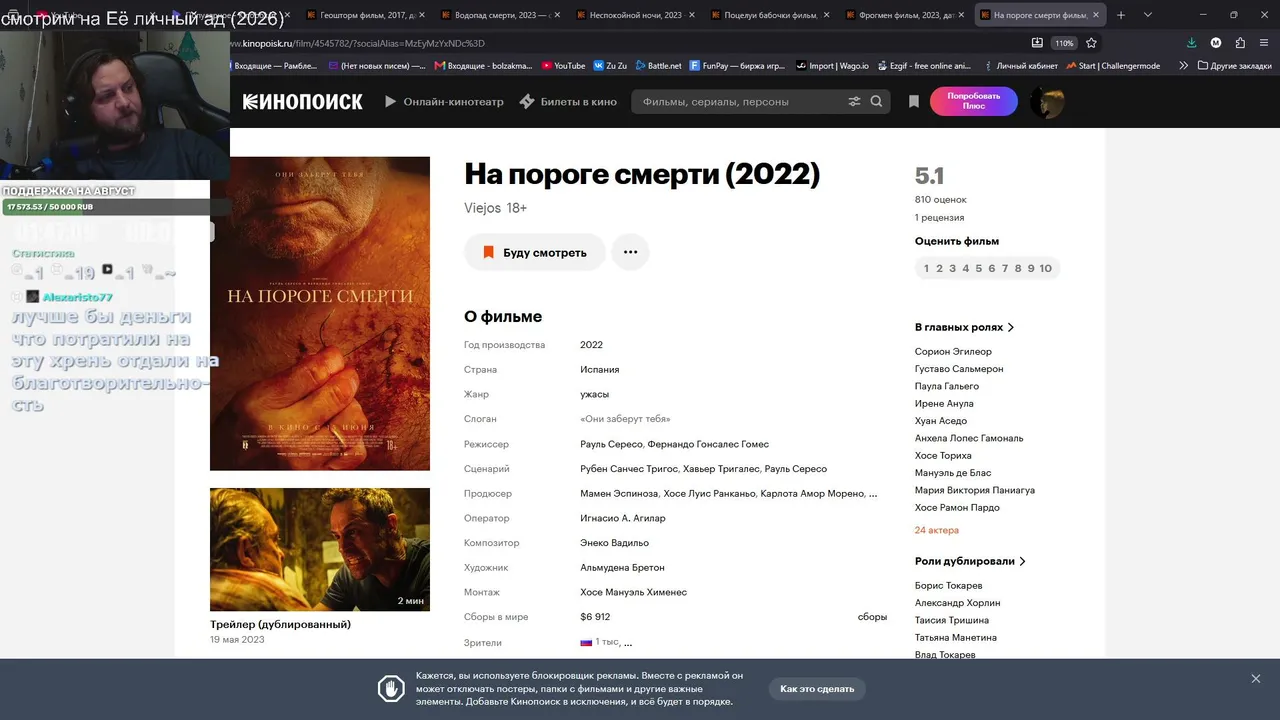Open the YouTube bookmark
Screen dimensions: 1280x720
563,66
